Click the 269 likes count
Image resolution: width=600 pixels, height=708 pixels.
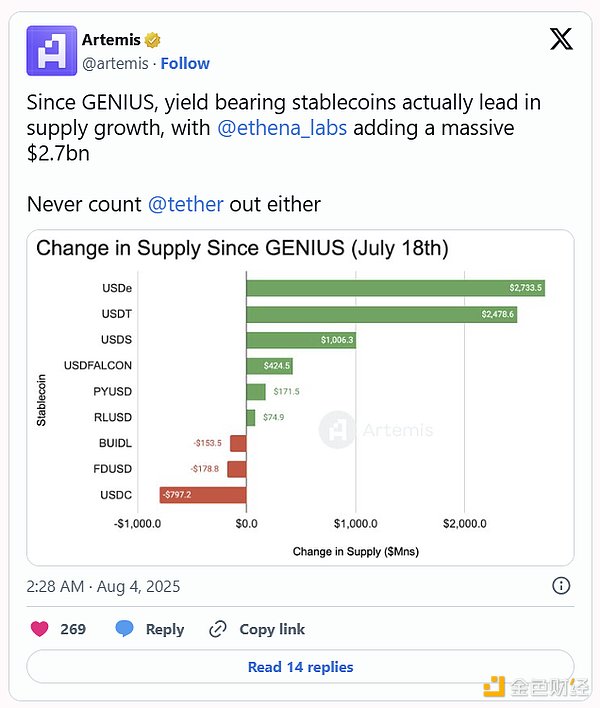click(x=73, y=629)
